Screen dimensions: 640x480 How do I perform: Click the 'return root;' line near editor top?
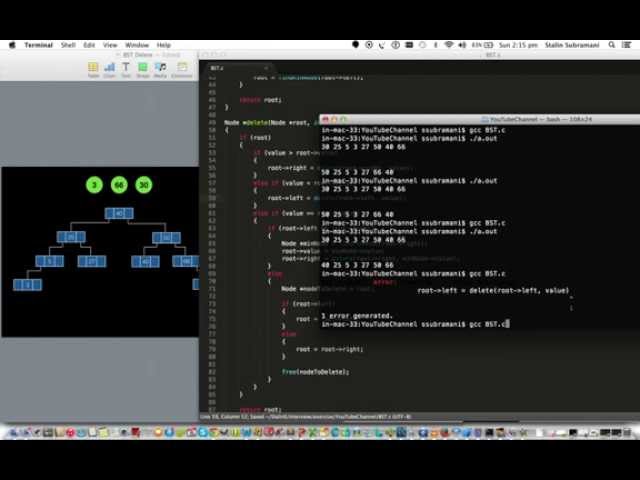(260, 100)
